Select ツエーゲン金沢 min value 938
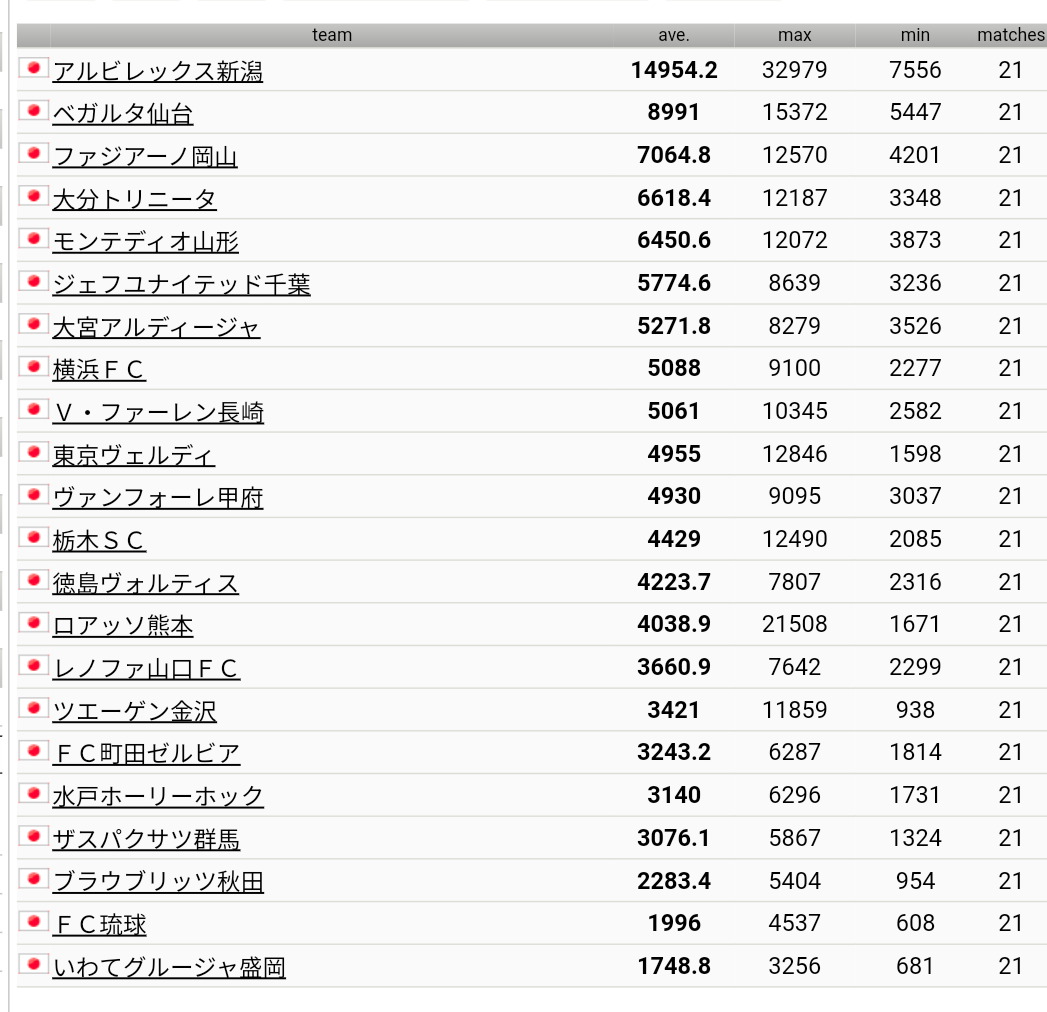 915,710
